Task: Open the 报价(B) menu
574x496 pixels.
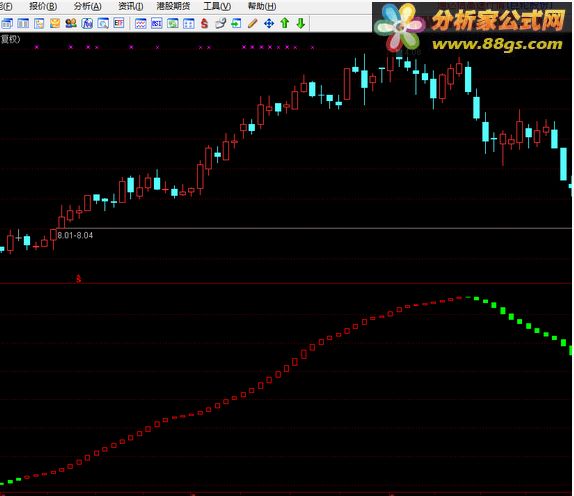Action: (43, 6)
